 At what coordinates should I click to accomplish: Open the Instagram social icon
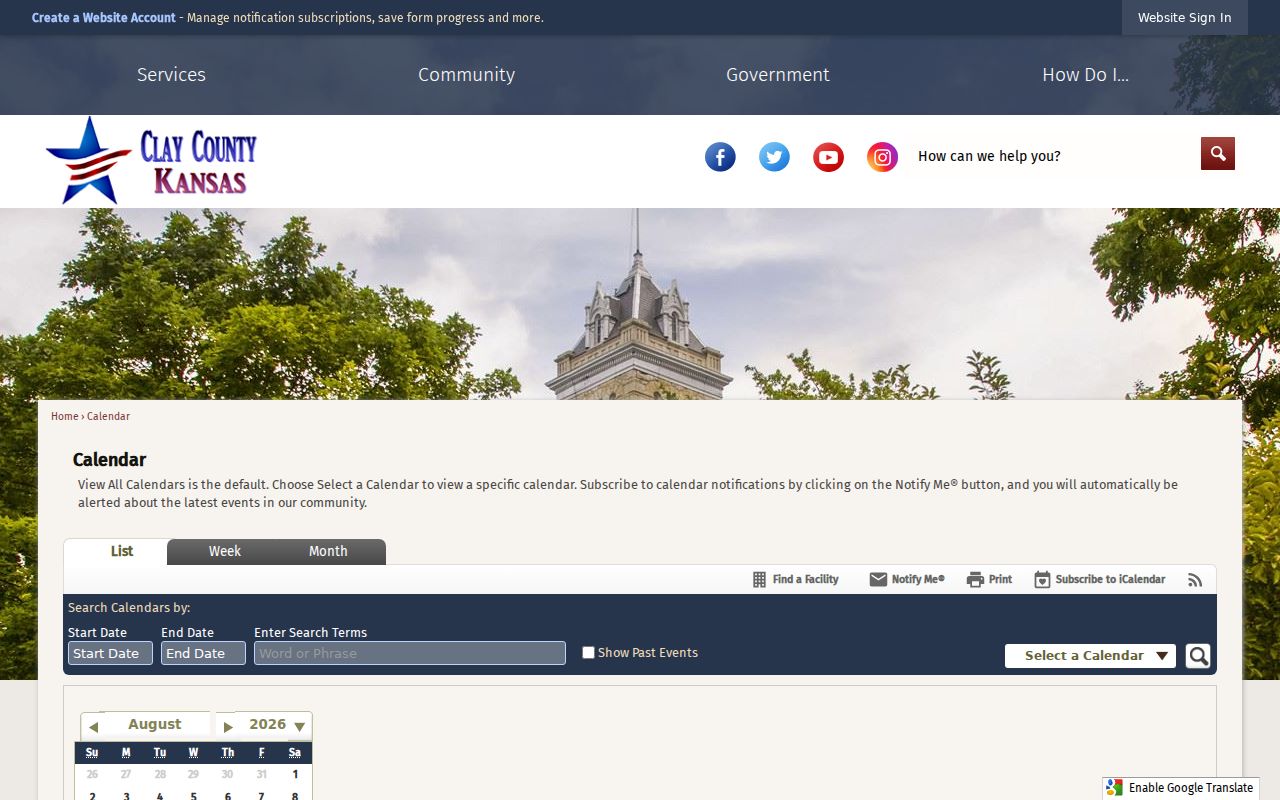click(882, 157)
